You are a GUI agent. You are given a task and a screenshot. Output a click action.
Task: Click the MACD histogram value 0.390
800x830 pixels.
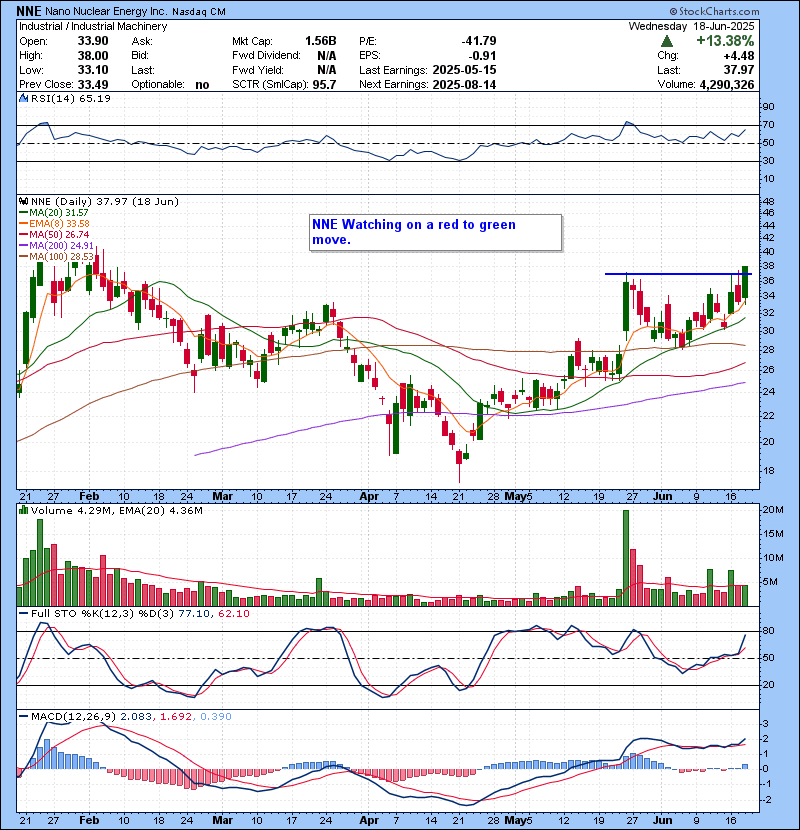point(215,717)
